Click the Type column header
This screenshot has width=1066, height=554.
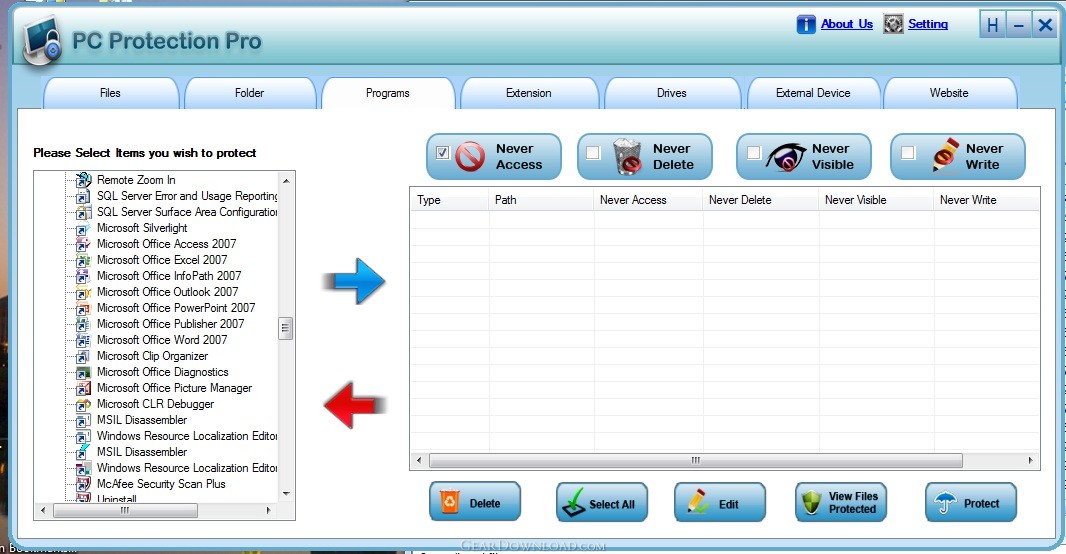click(449, 200)
